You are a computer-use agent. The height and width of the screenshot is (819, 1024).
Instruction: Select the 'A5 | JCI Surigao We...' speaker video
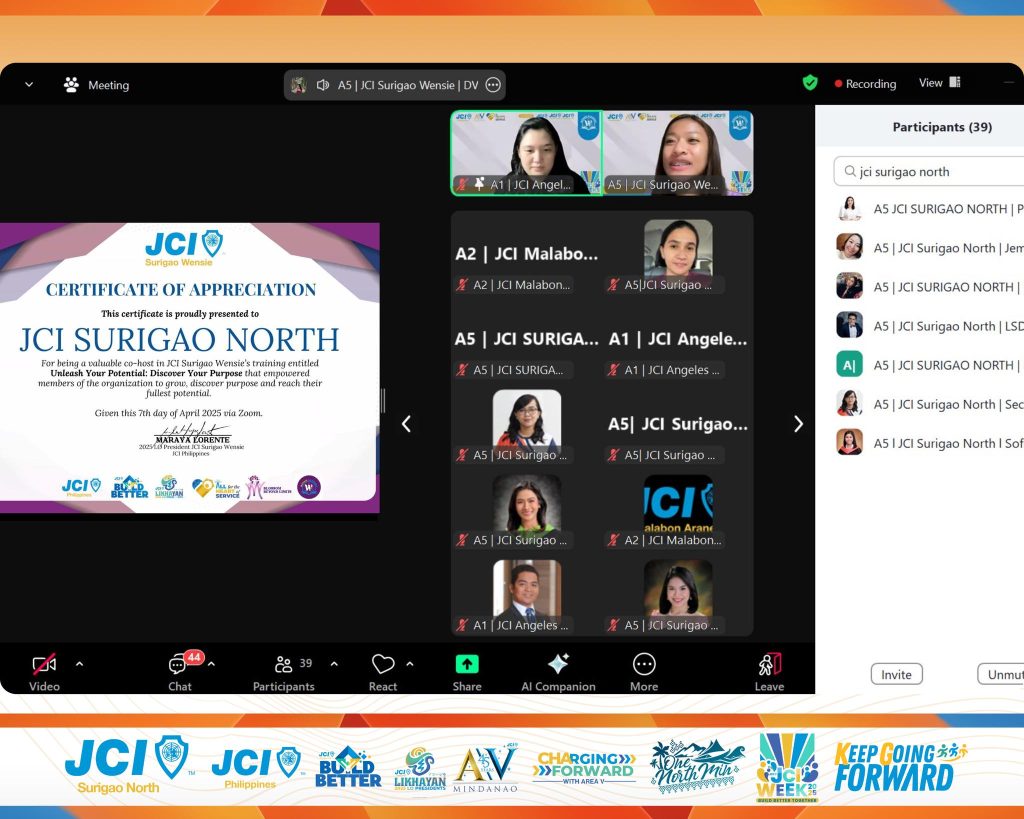pos(678,153)
